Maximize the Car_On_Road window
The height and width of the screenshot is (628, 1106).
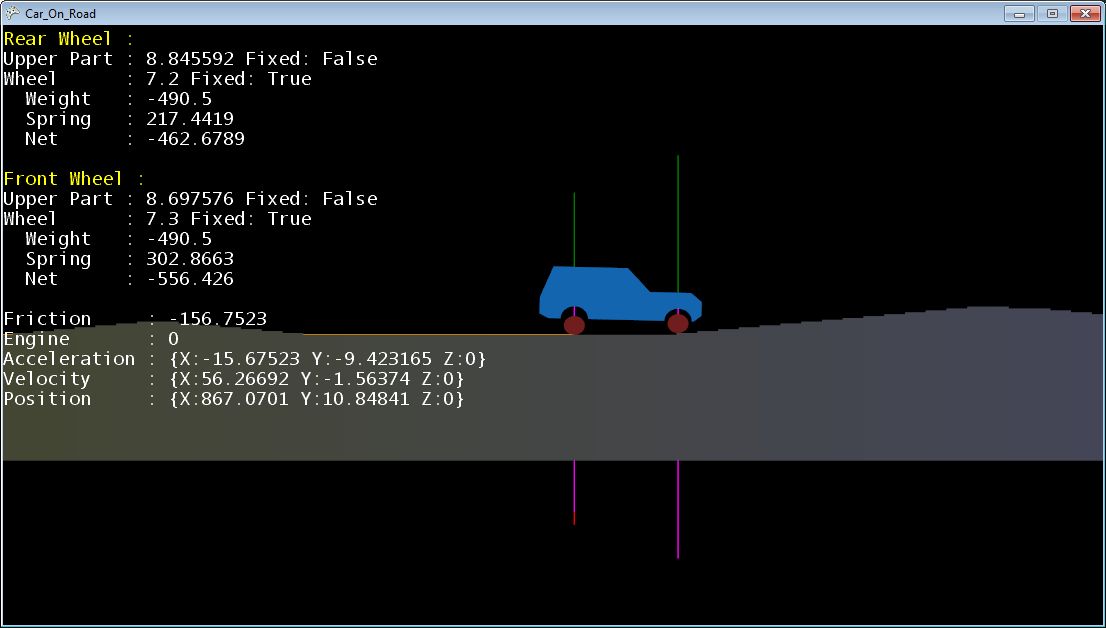click(x=1051, y=14)
